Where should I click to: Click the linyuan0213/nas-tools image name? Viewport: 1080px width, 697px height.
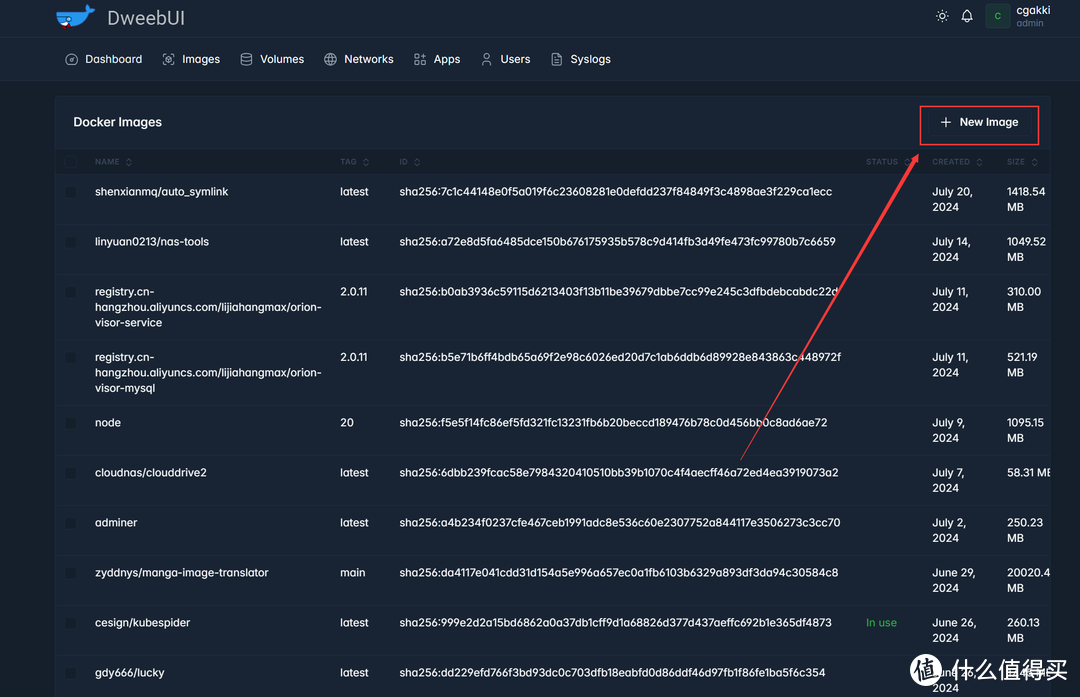tap(152, 242)
